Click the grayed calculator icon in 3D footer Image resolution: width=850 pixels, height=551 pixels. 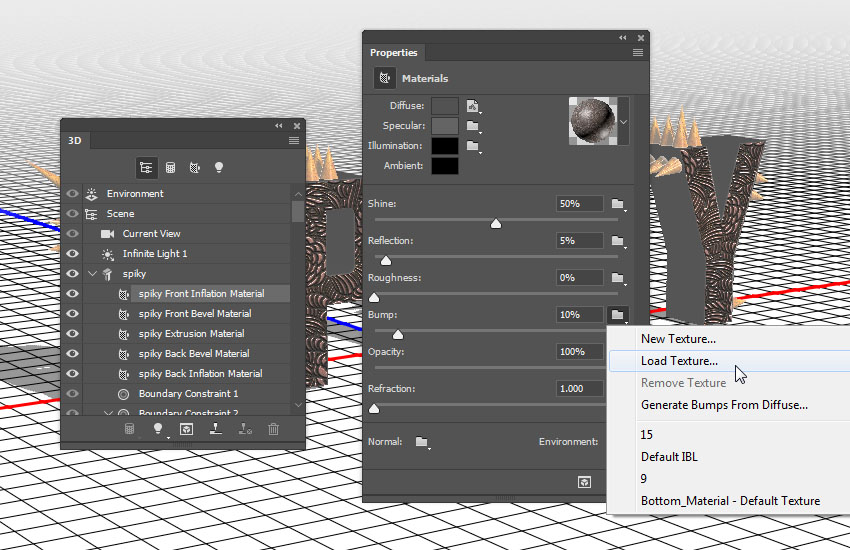(129, 429)
